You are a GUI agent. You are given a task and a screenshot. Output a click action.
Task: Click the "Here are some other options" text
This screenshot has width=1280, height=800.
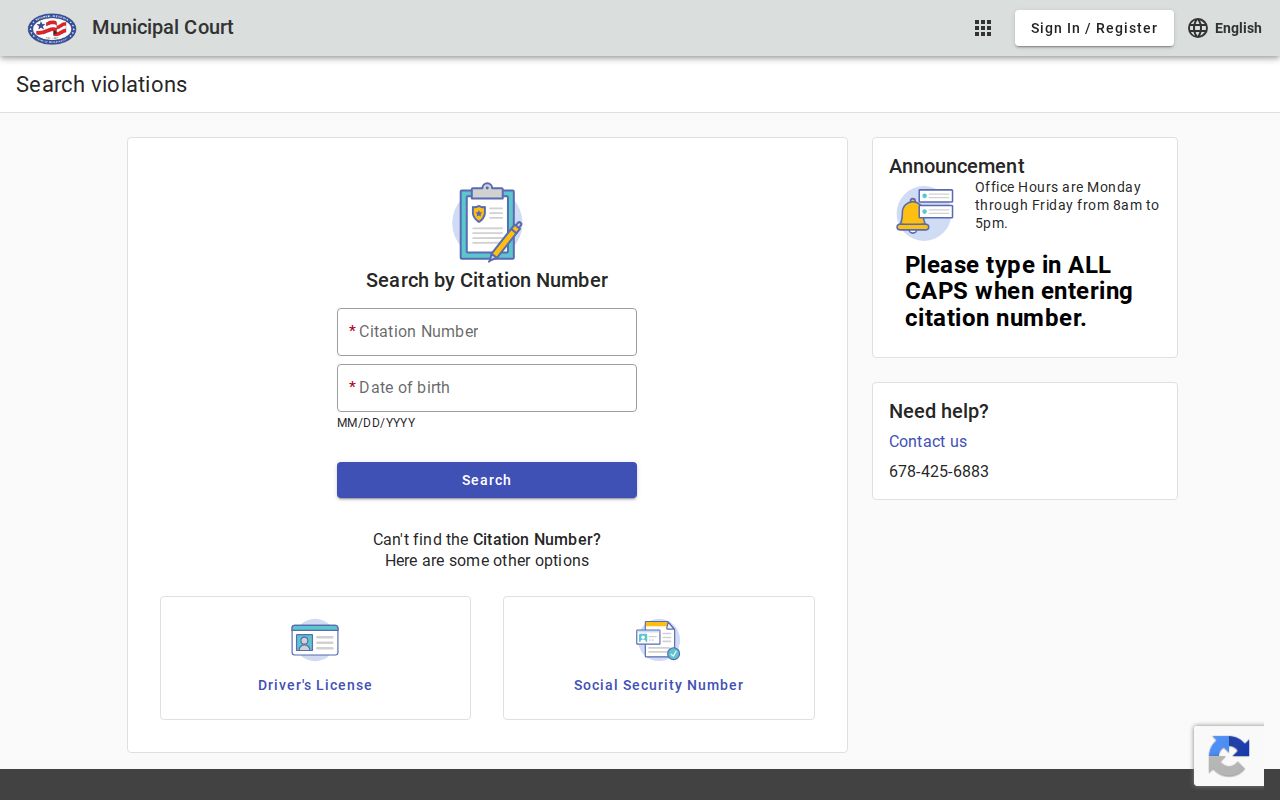(x=487, y=560)
